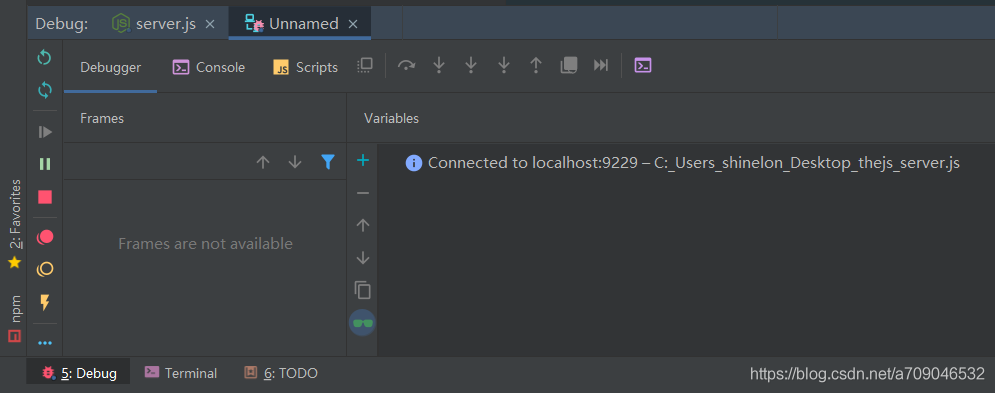Screen dimensions: 995x393
Task: Pause the running program
Action: click(x=44, y=164)
